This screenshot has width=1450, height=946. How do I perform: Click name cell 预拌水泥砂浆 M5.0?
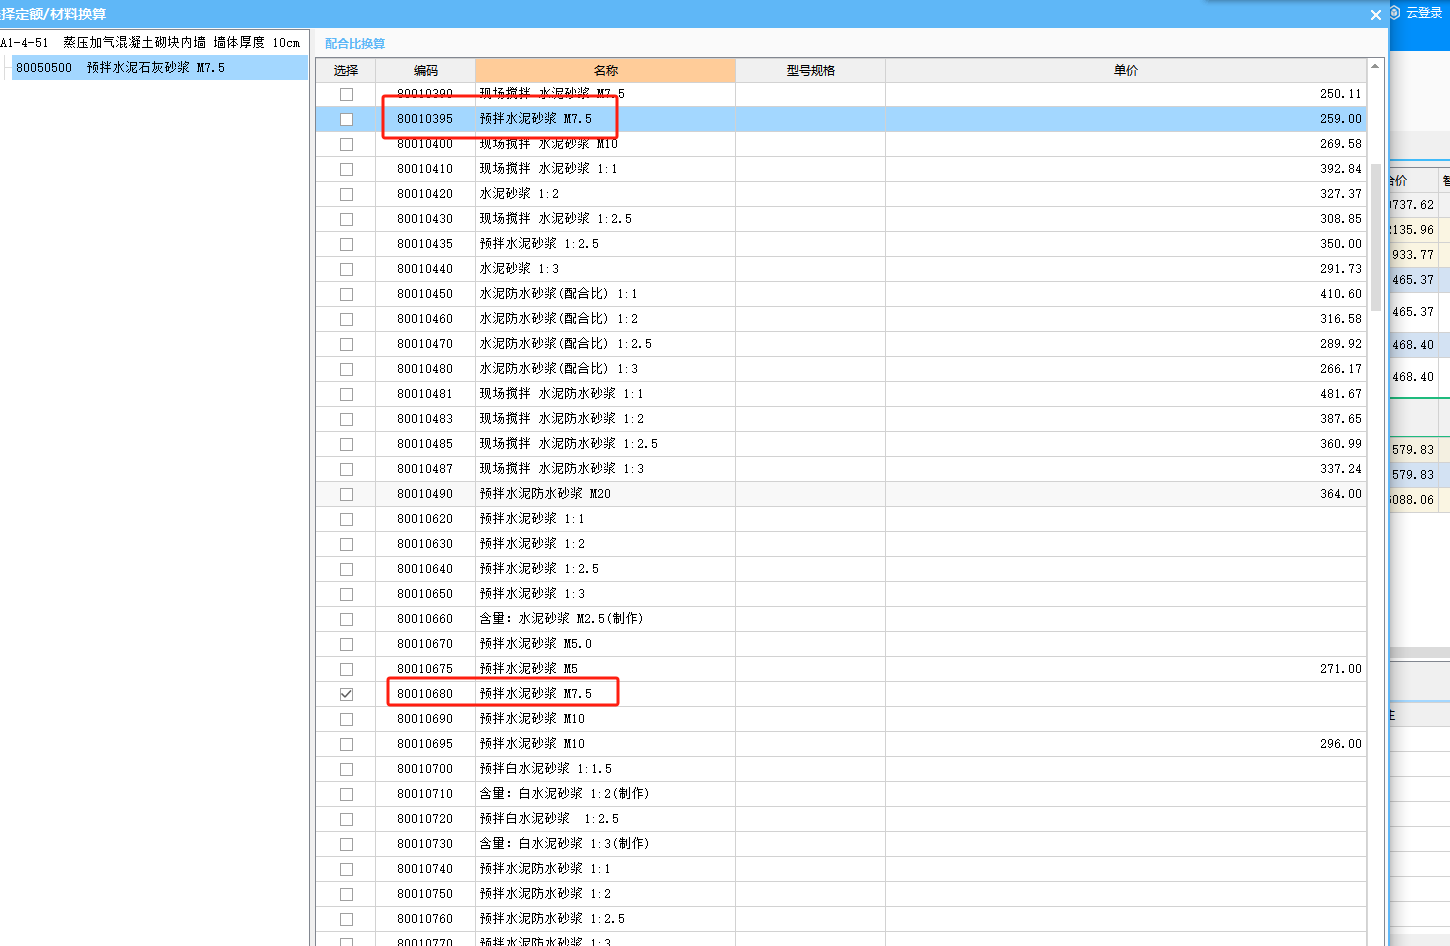[606, 644]
